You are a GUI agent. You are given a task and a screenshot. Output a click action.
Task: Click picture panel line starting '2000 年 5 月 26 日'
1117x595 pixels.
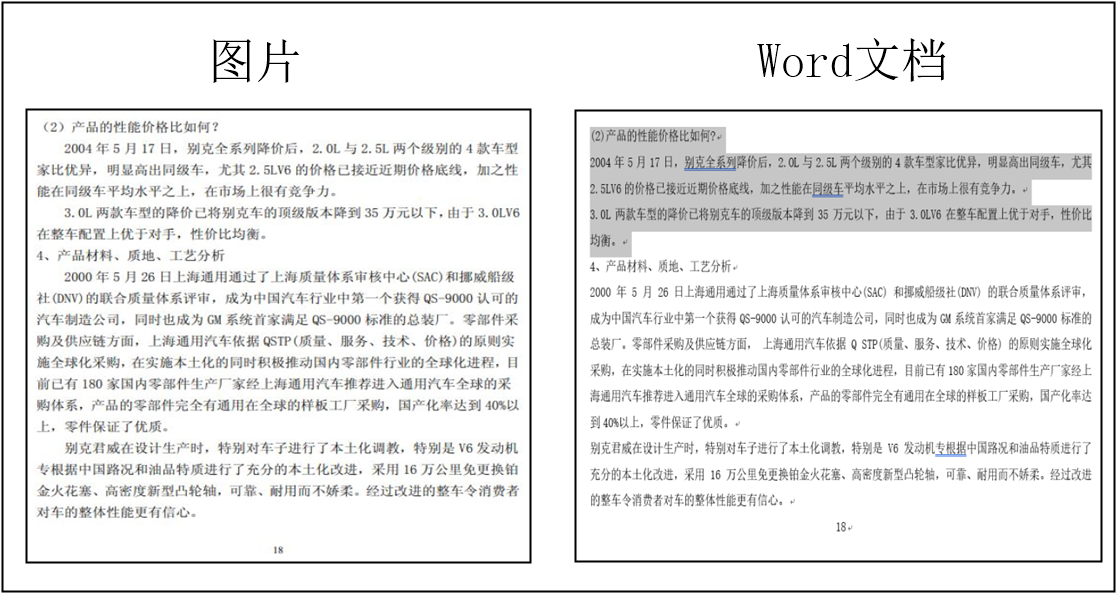point(291,276)
